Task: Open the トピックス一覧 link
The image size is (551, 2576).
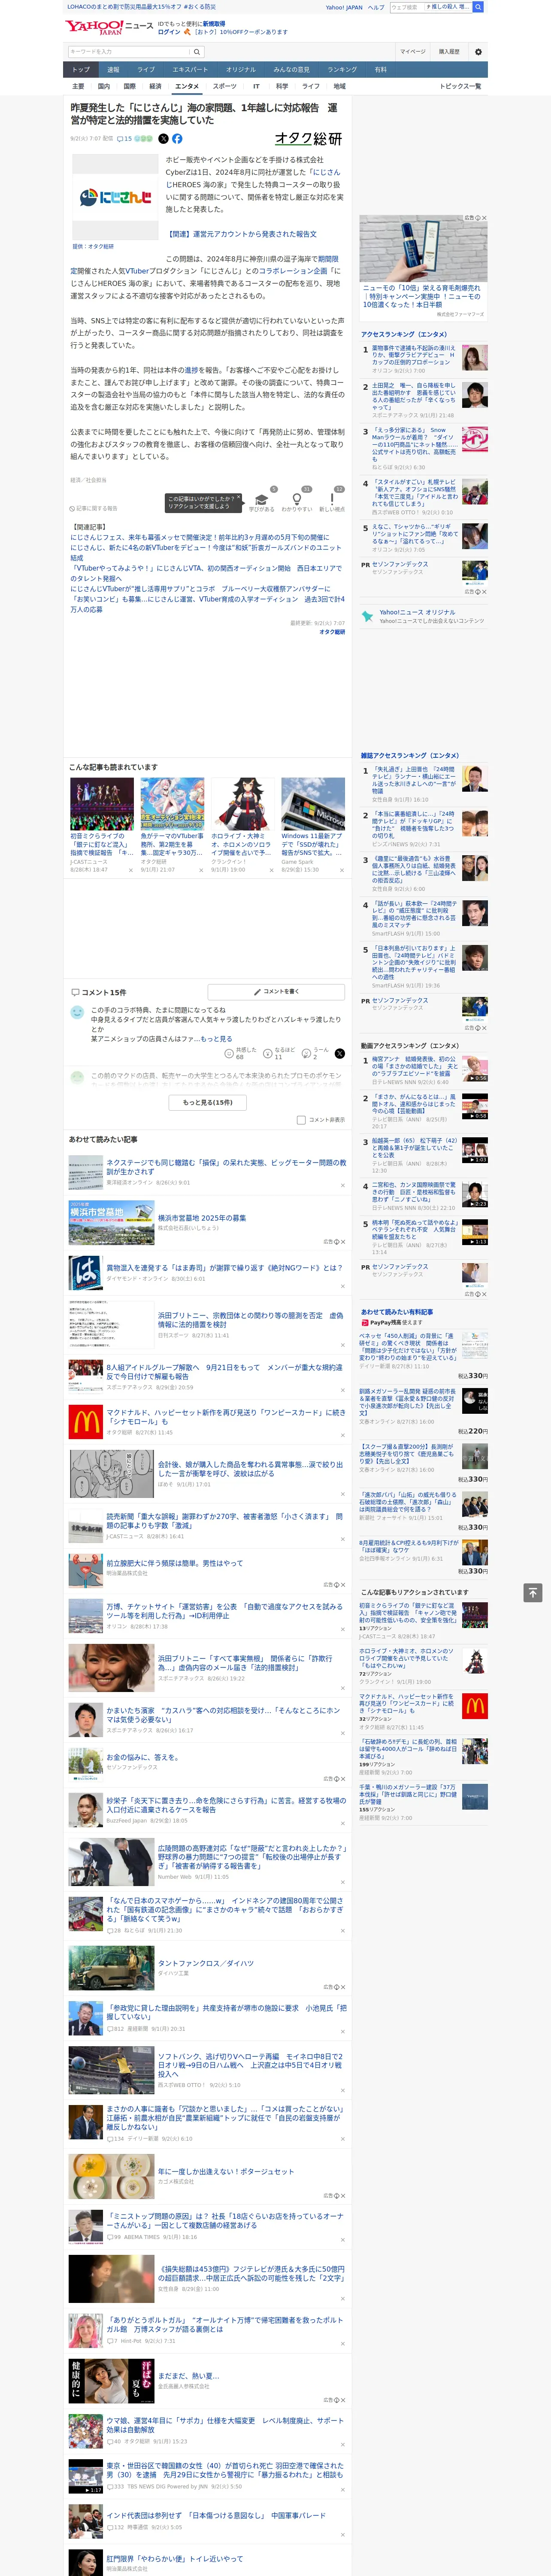Action: tap(460, 86)
